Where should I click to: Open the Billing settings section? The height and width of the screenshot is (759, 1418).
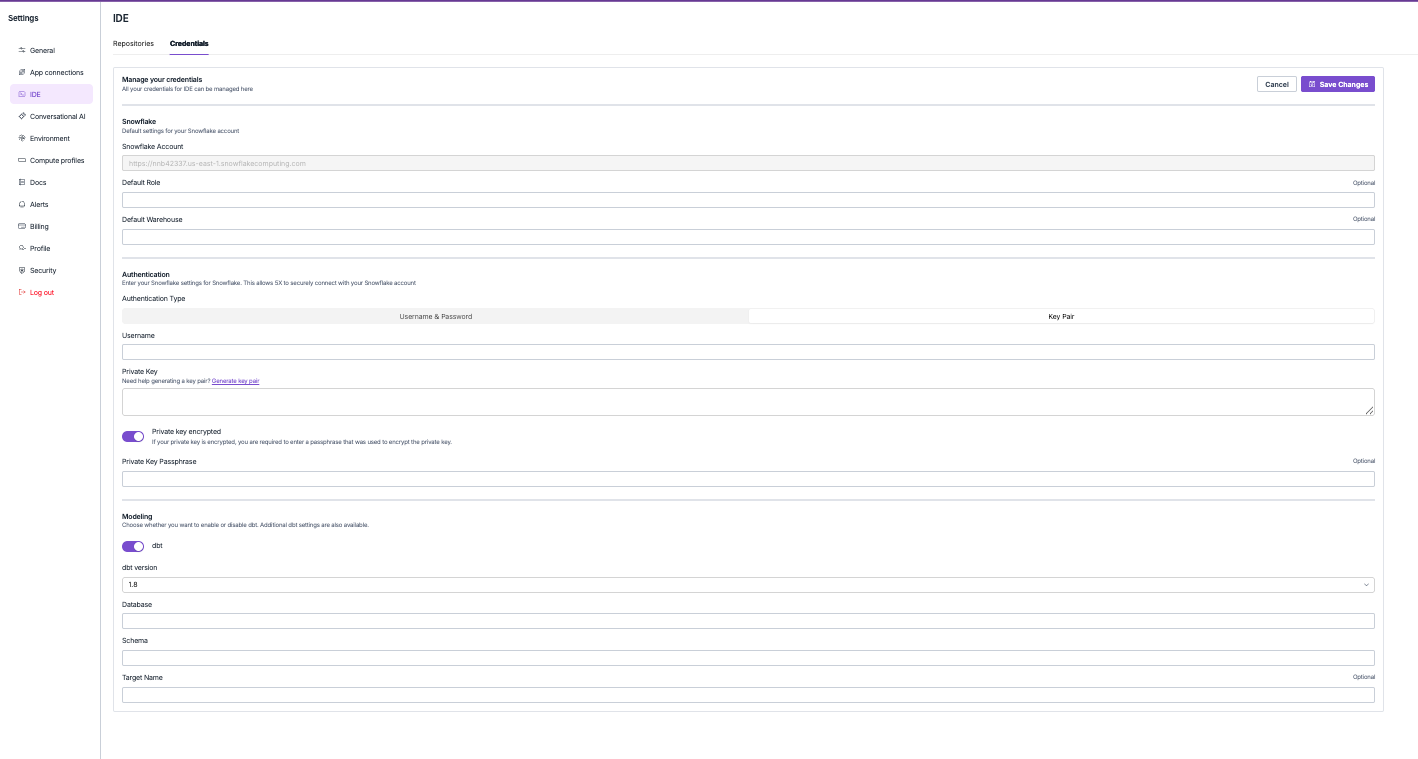tap(38, 226)
